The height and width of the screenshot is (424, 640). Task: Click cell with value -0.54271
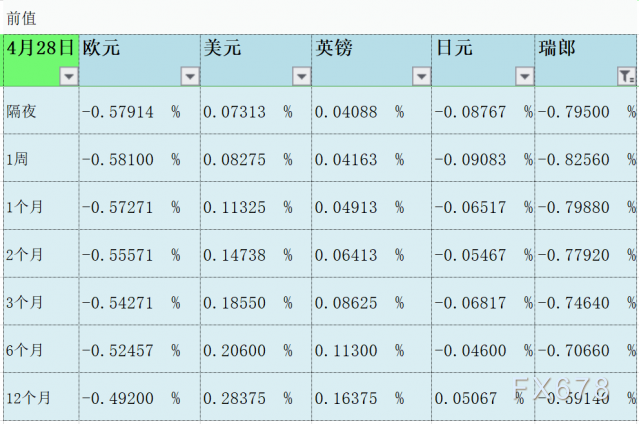(x=140, y=301)
